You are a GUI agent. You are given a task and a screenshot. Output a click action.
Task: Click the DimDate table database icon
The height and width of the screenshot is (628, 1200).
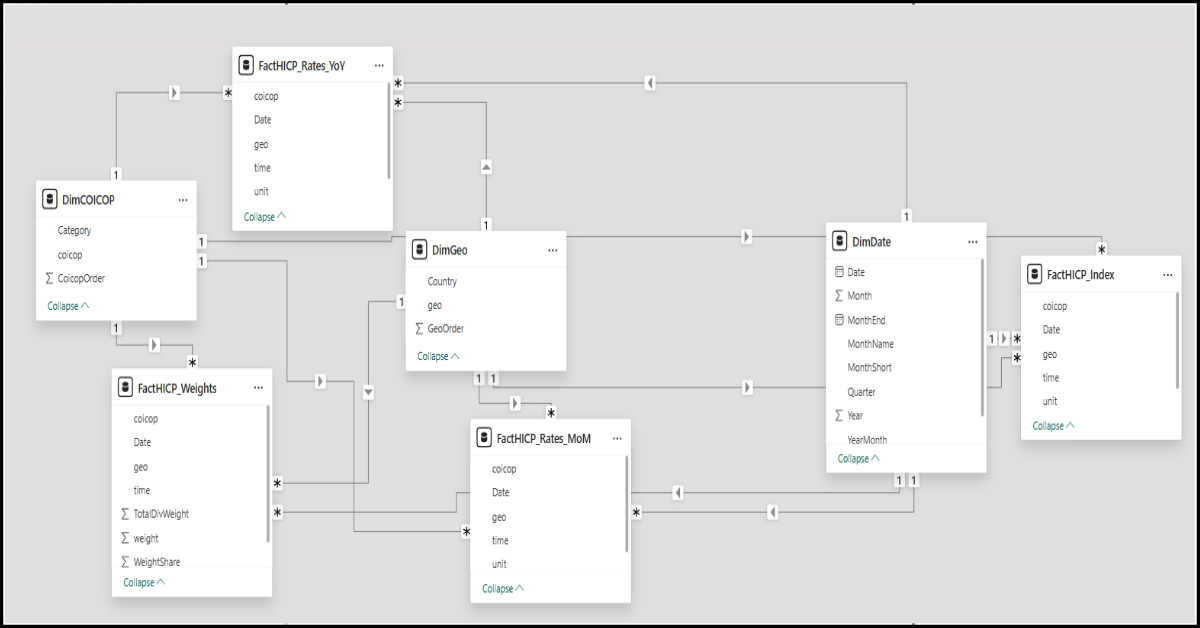point(840,241)
